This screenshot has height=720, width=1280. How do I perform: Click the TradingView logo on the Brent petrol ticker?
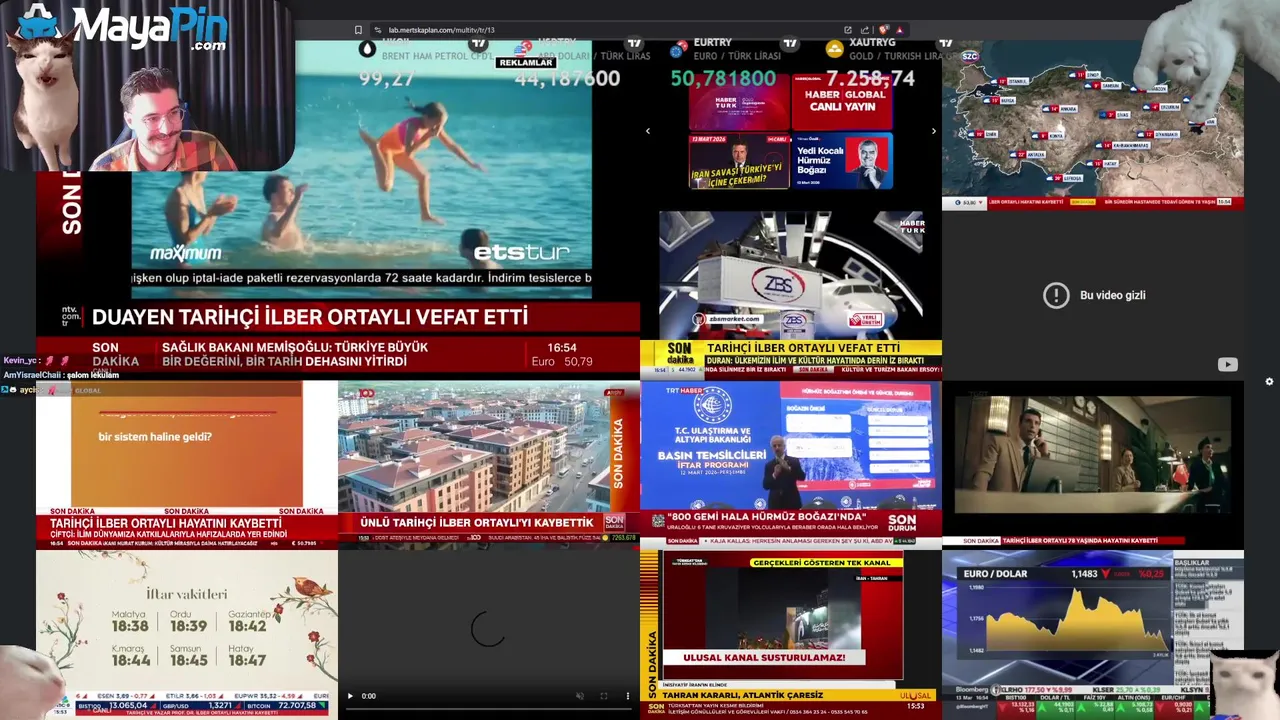(x=478, y=45)
